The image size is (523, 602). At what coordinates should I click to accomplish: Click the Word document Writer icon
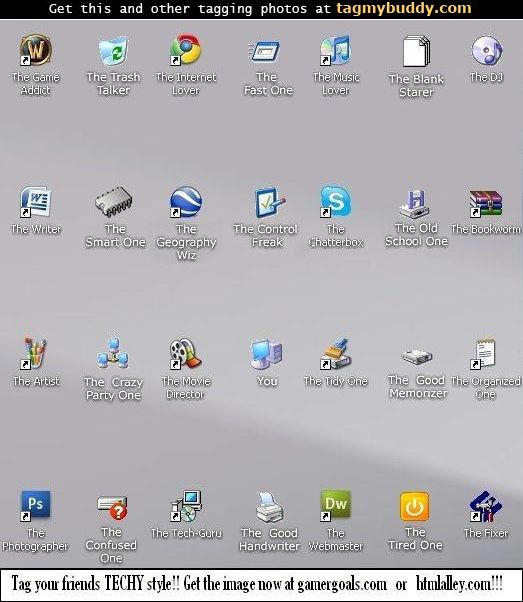click(35, 202)
